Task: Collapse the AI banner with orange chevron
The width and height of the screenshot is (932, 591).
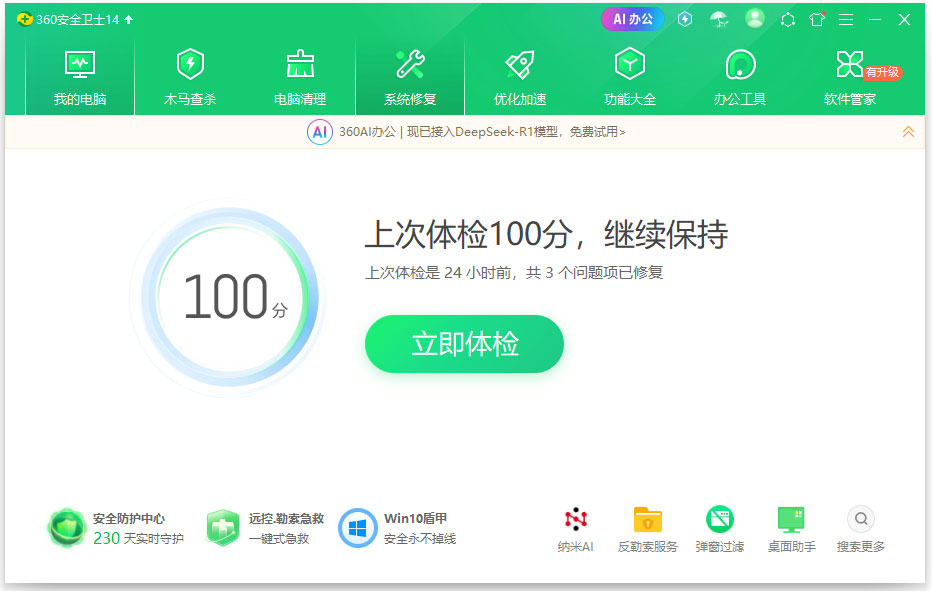Action: coord(908,132)
